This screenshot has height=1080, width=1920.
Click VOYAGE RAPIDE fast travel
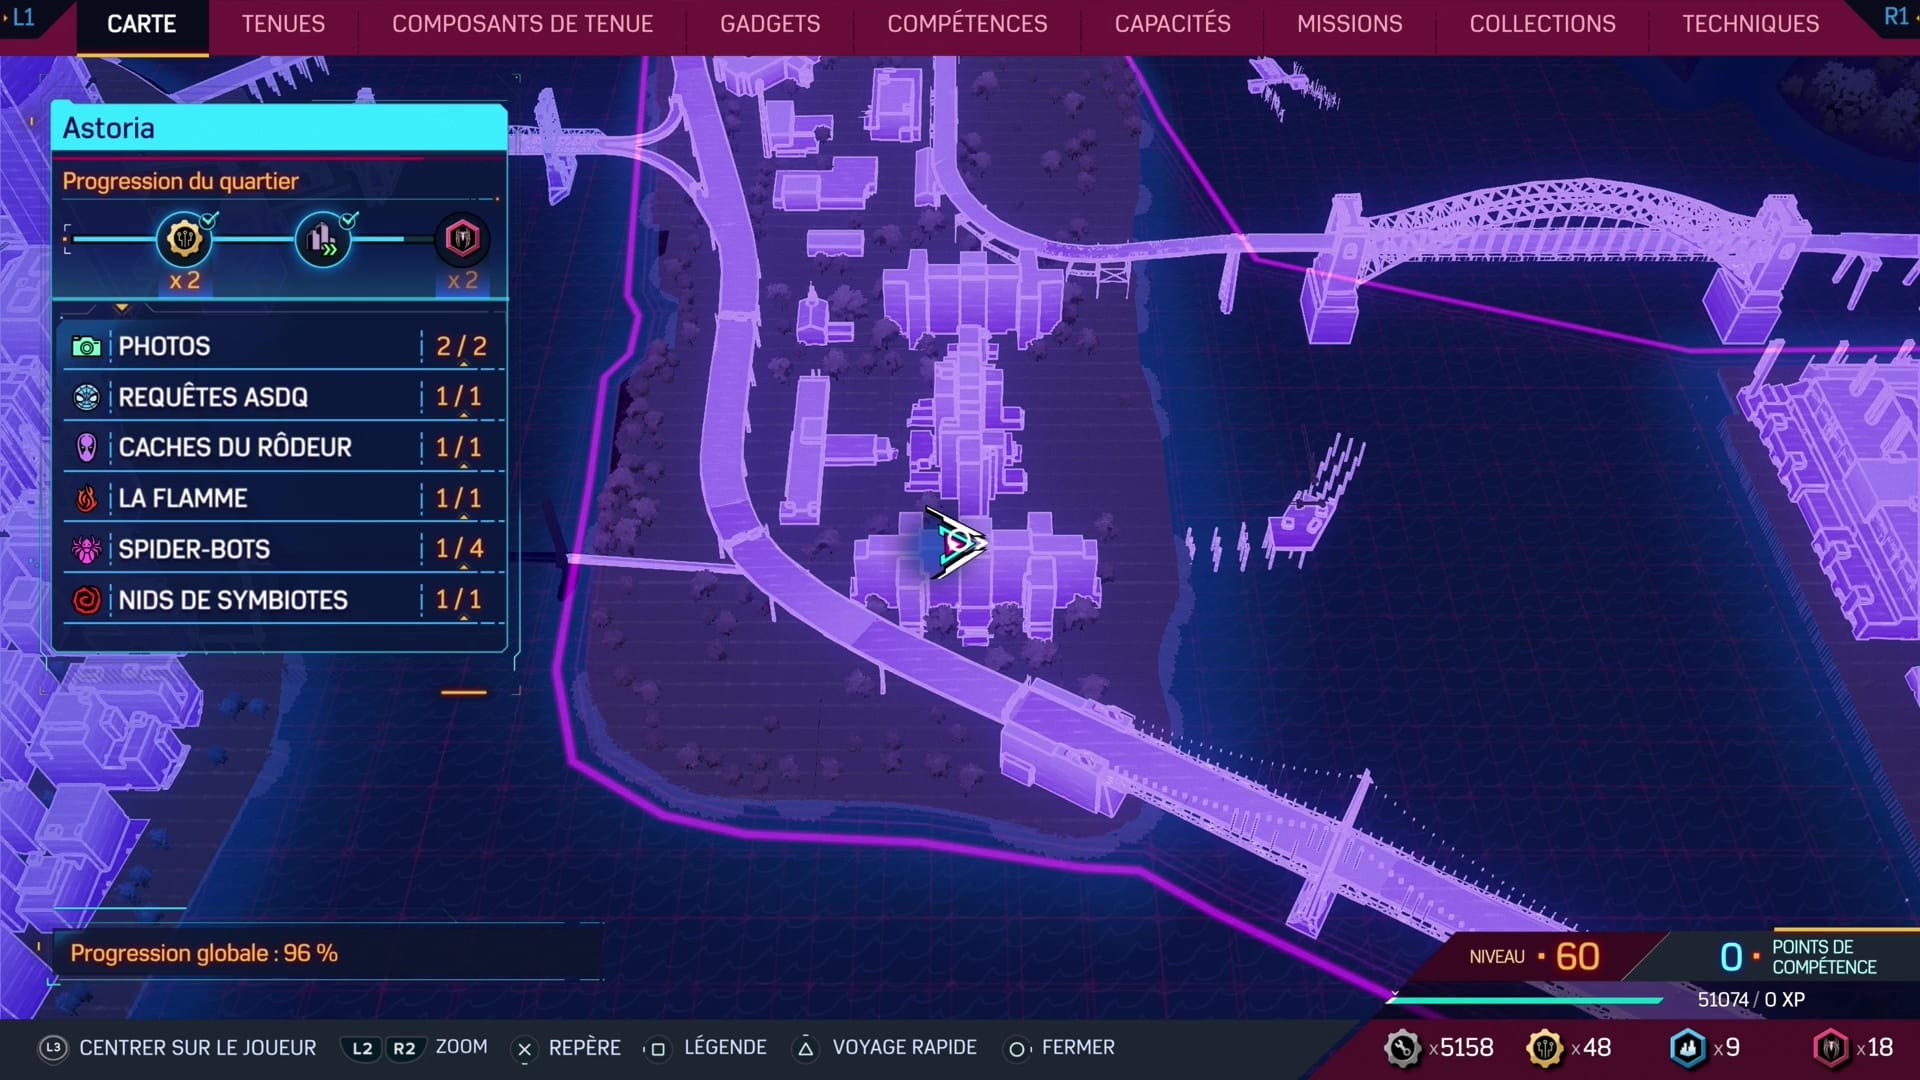[x=904, y=1048]
